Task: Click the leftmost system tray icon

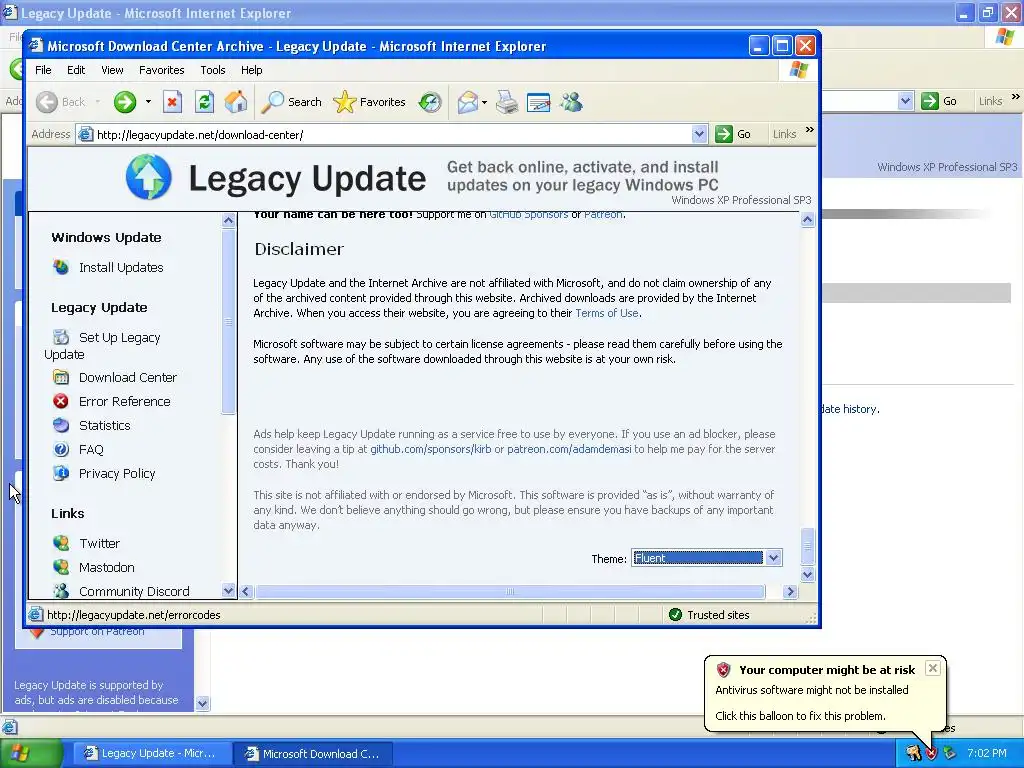Action: (913, 754)
